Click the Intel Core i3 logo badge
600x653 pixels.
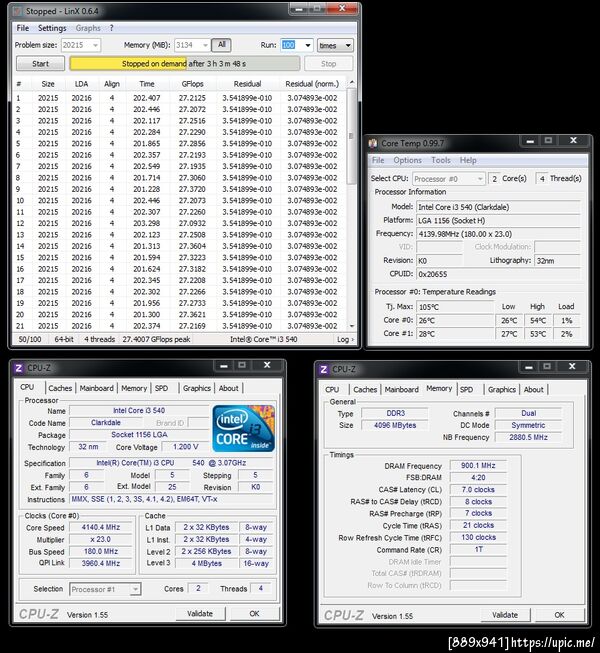coord(244,429)
